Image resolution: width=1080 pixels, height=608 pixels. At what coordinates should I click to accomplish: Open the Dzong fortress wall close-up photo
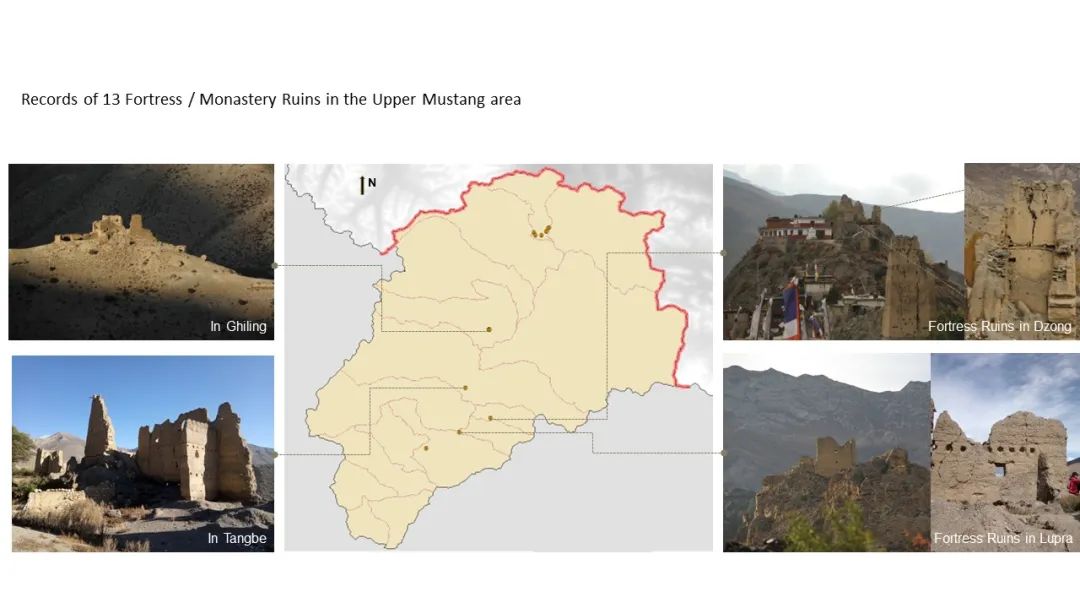tap(1022, 251)
